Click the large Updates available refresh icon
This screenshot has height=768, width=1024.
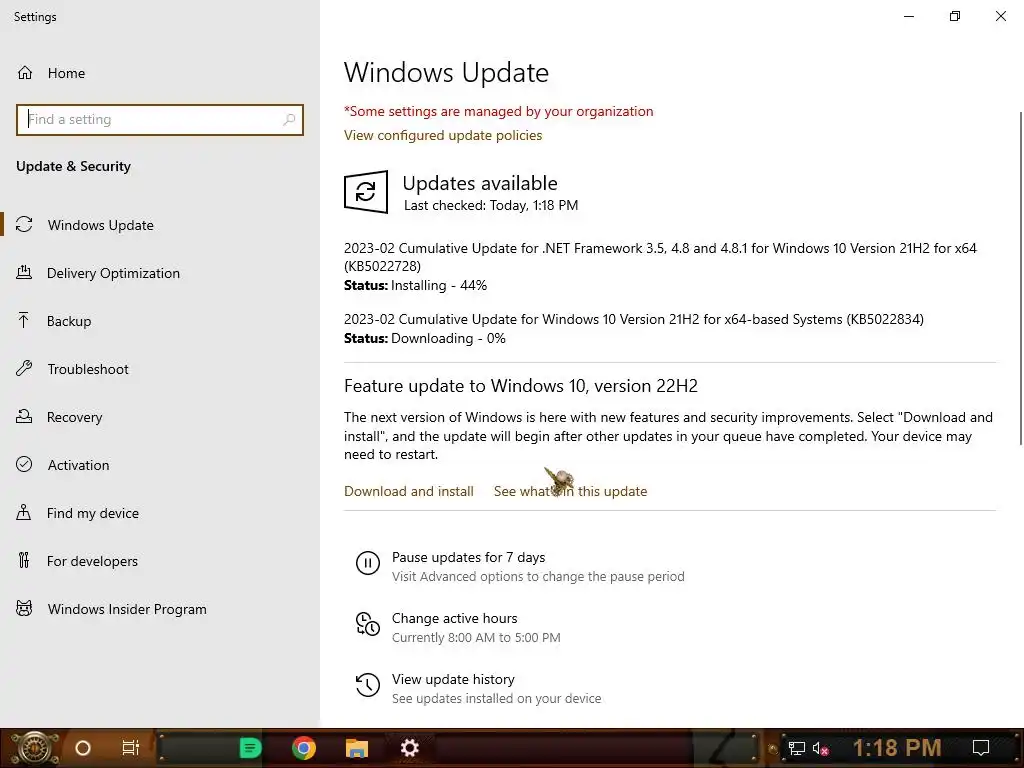366,192
